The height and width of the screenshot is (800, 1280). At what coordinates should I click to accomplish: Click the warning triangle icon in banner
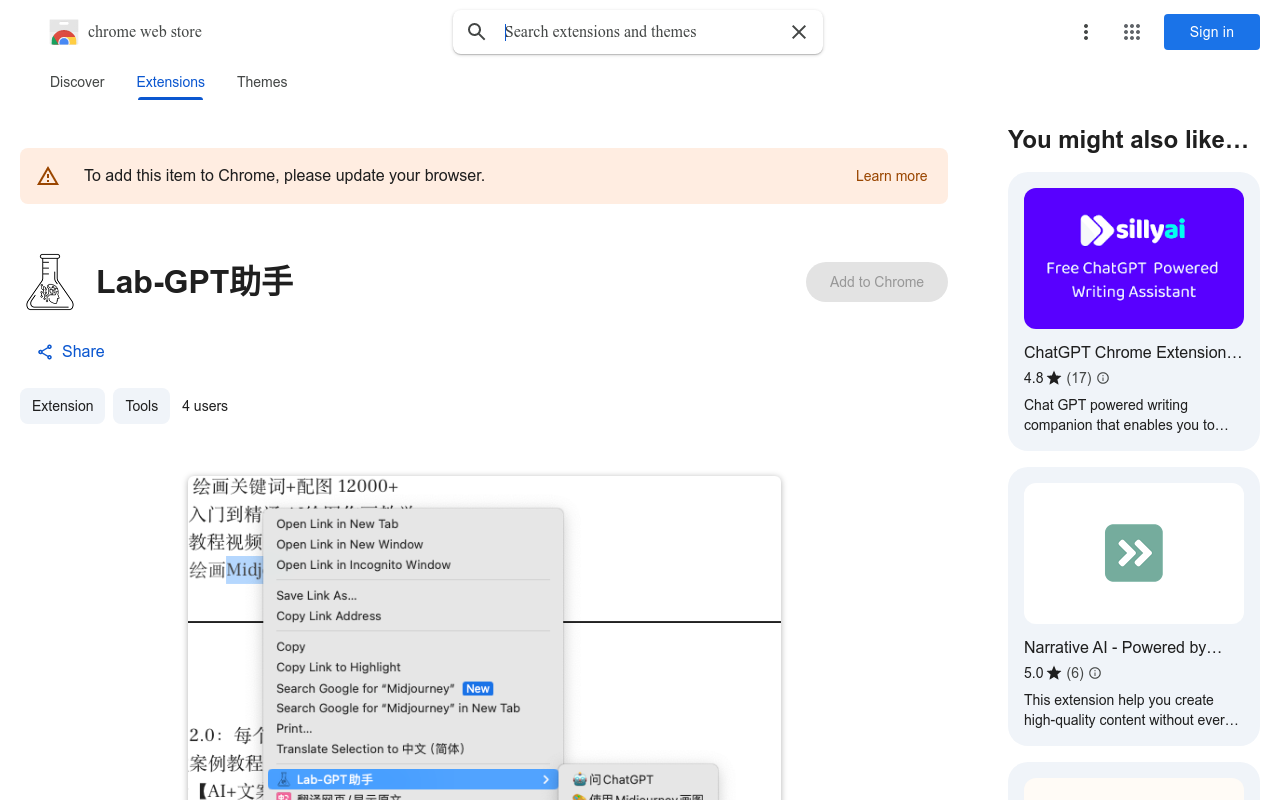click(48, 176)
